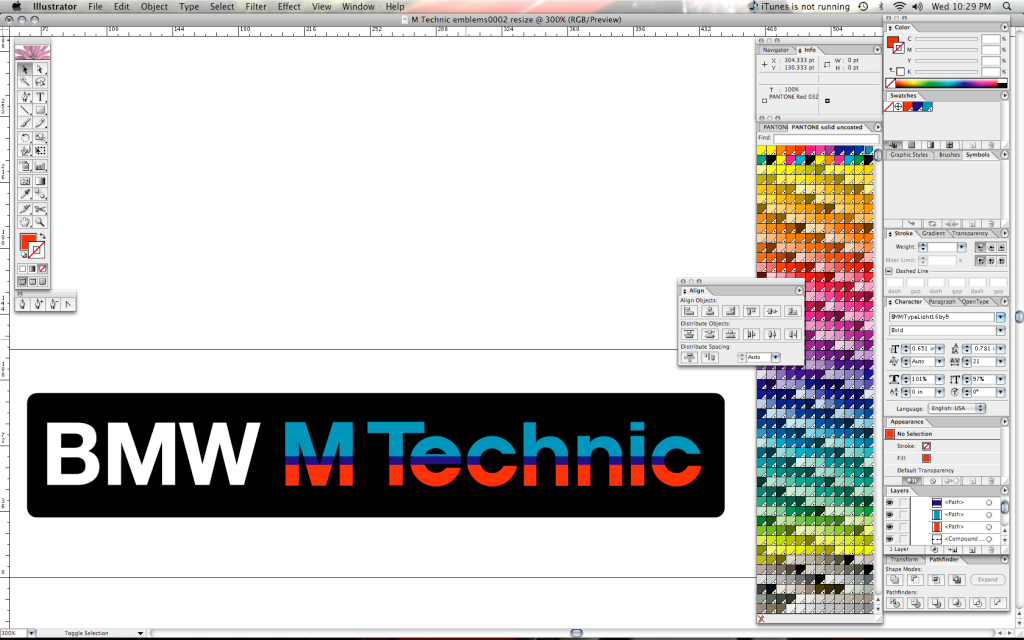The height and width of the screenshot is (640, 1024).
Task: Switch to the Paragraph tab
Action: [942, 302]
